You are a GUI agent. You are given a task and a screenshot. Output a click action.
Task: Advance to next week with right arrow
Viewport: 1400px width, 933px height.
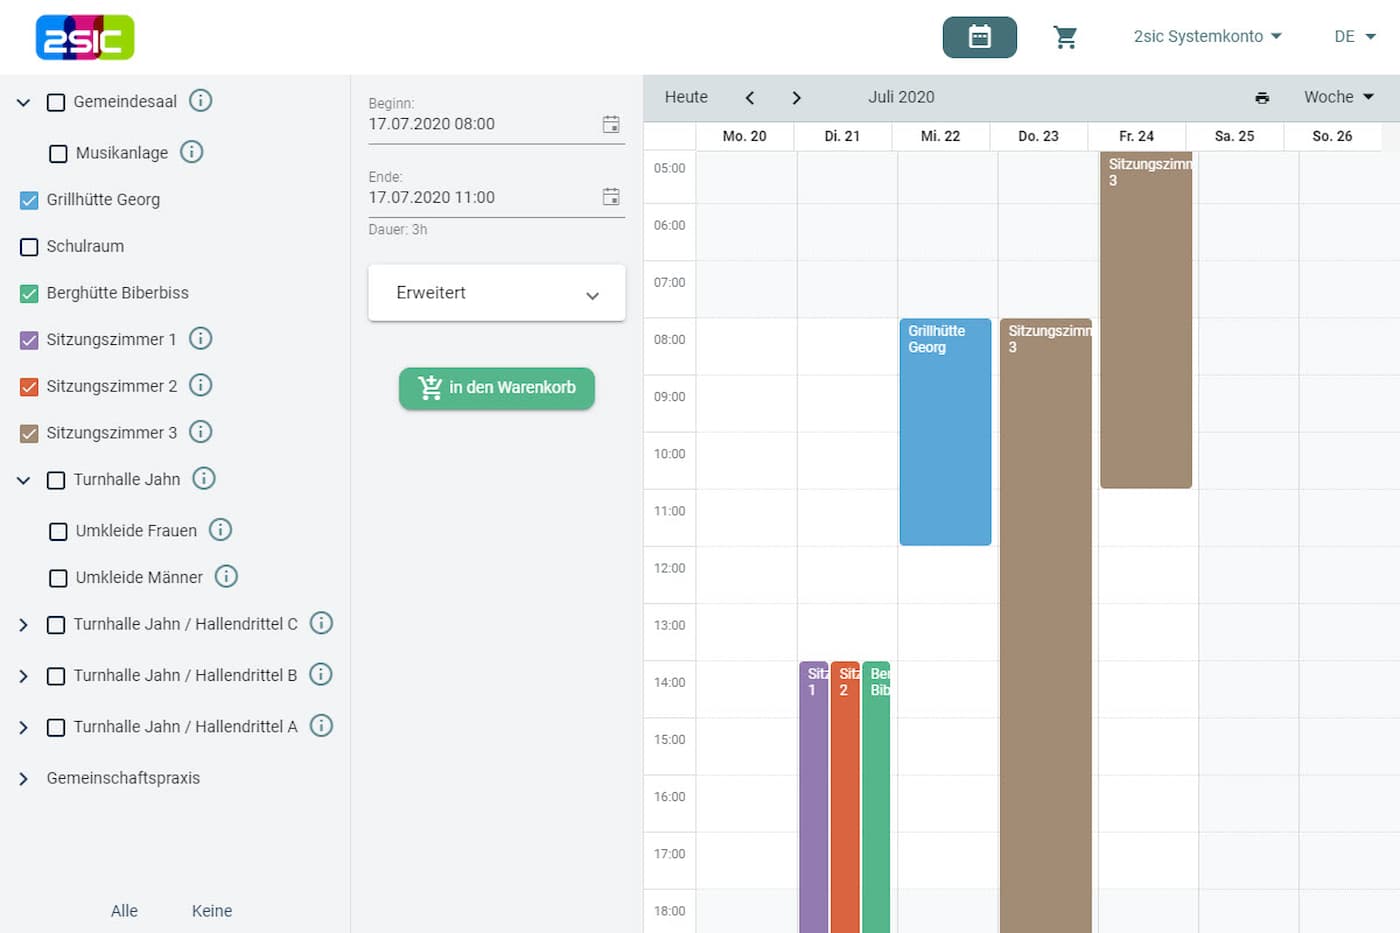(x=796, y=98)
